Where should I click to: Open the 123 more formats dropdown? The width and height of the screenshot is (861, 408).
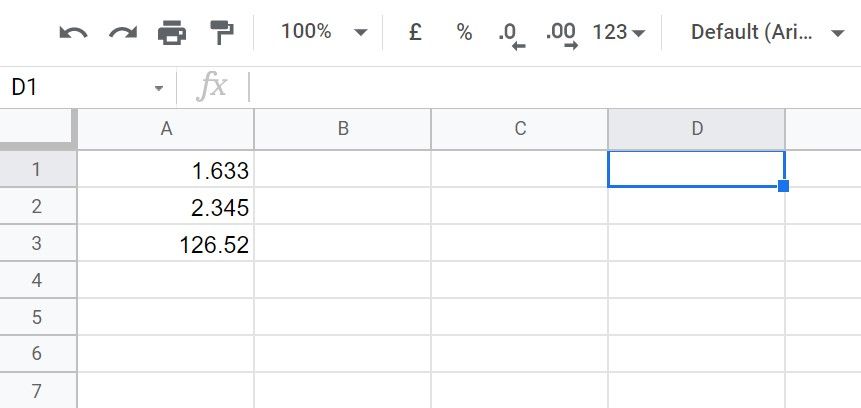618,32
